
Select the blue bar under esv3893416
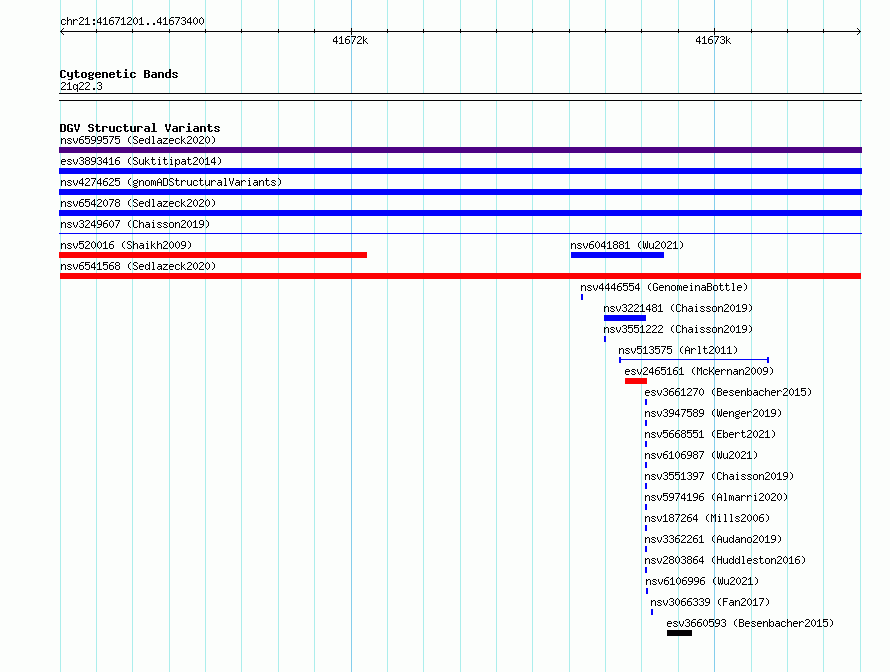460,171
